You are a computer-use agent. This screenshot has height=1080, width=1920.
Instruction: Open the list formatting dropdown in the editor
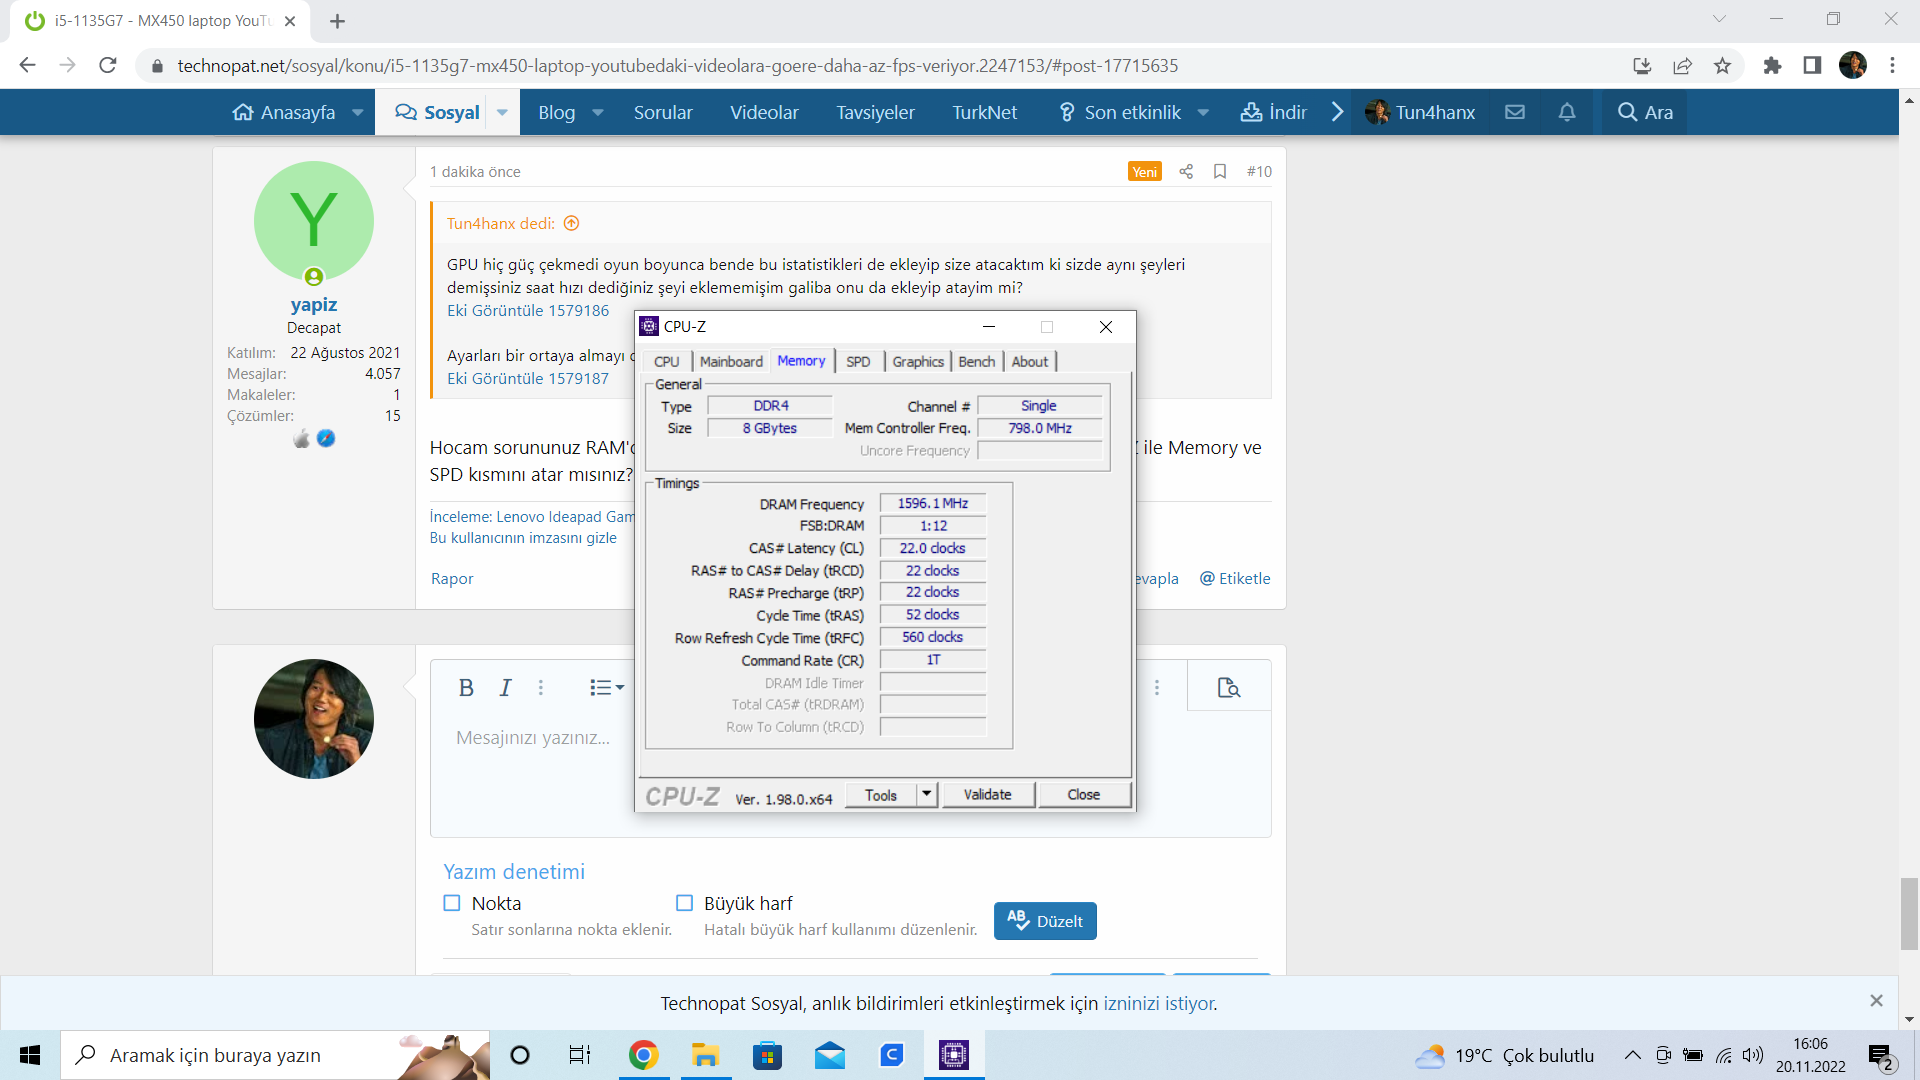coord(606,688)
